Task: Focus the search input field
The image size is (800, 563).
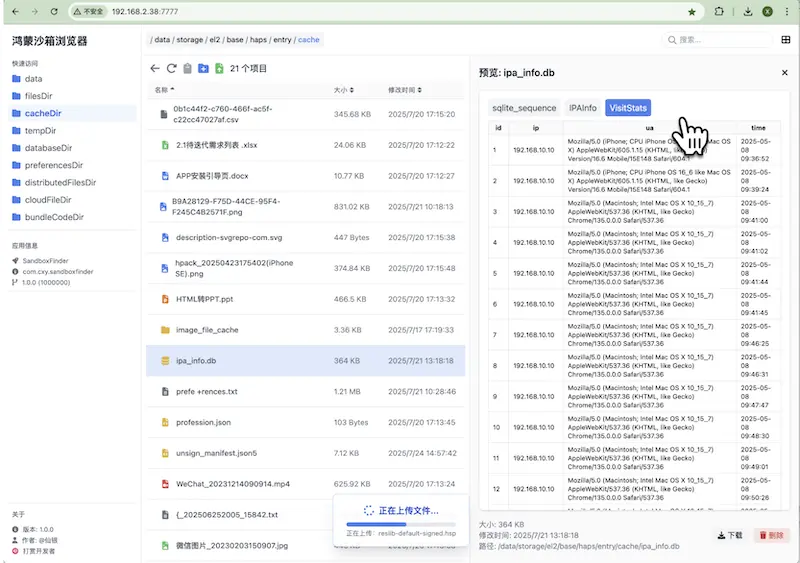Action: coord(719,40)
